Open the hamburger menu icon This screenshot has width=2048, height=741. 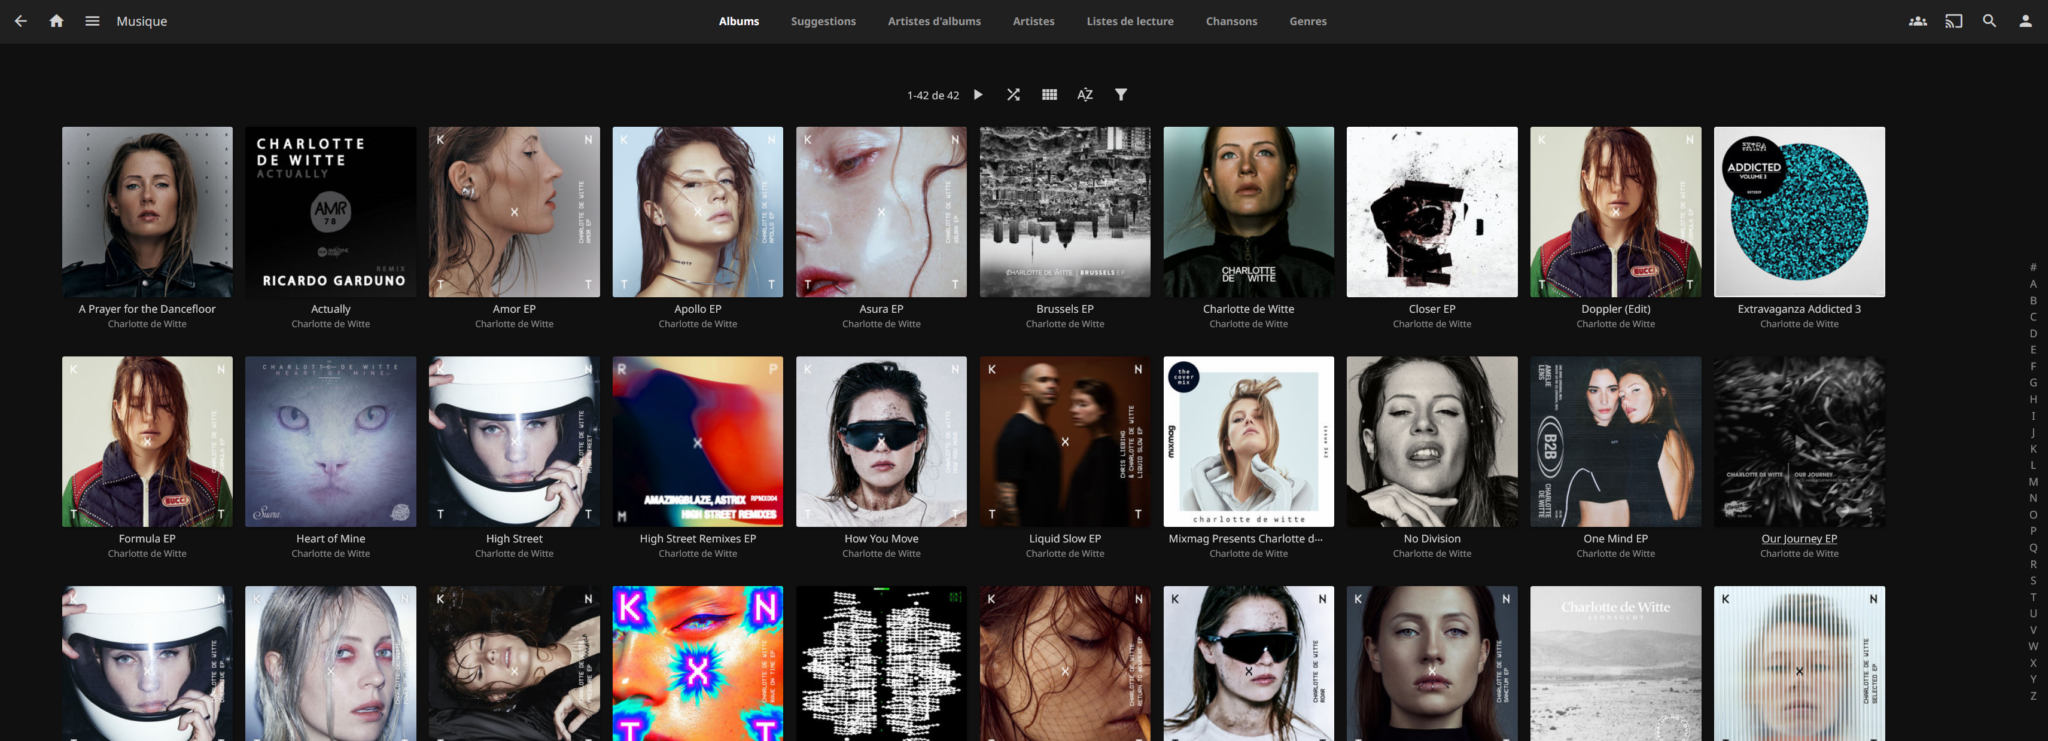pyautogui.click(x=92, y=21)
